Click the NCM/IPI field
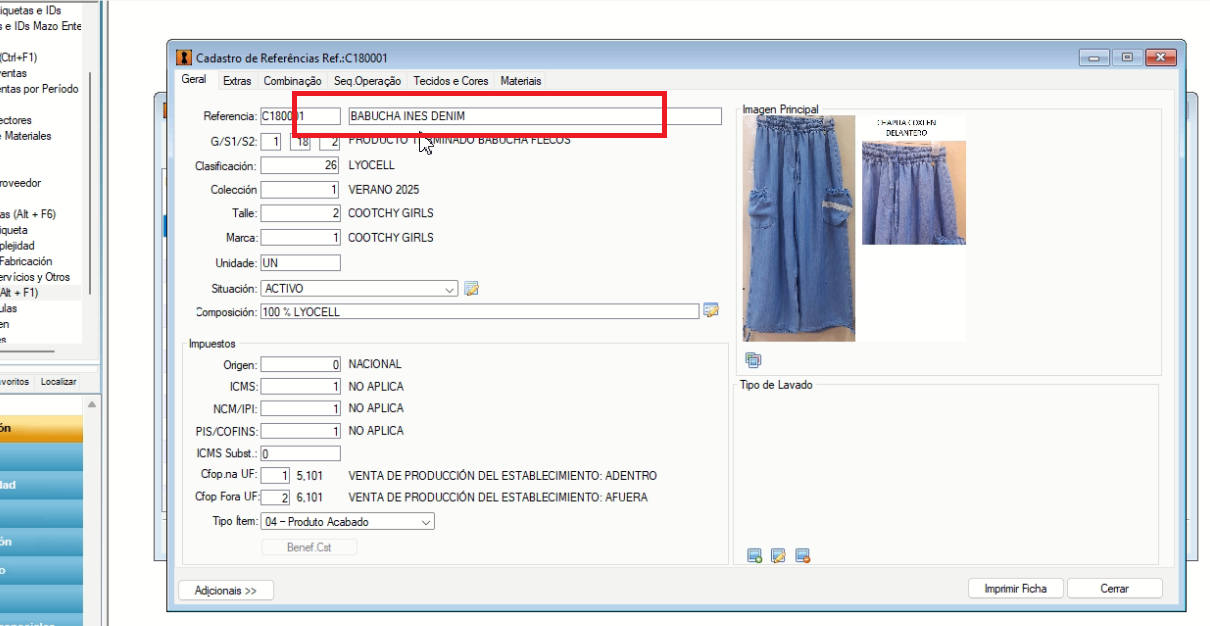The image size is (1210, 626). [x=300, y=409]
